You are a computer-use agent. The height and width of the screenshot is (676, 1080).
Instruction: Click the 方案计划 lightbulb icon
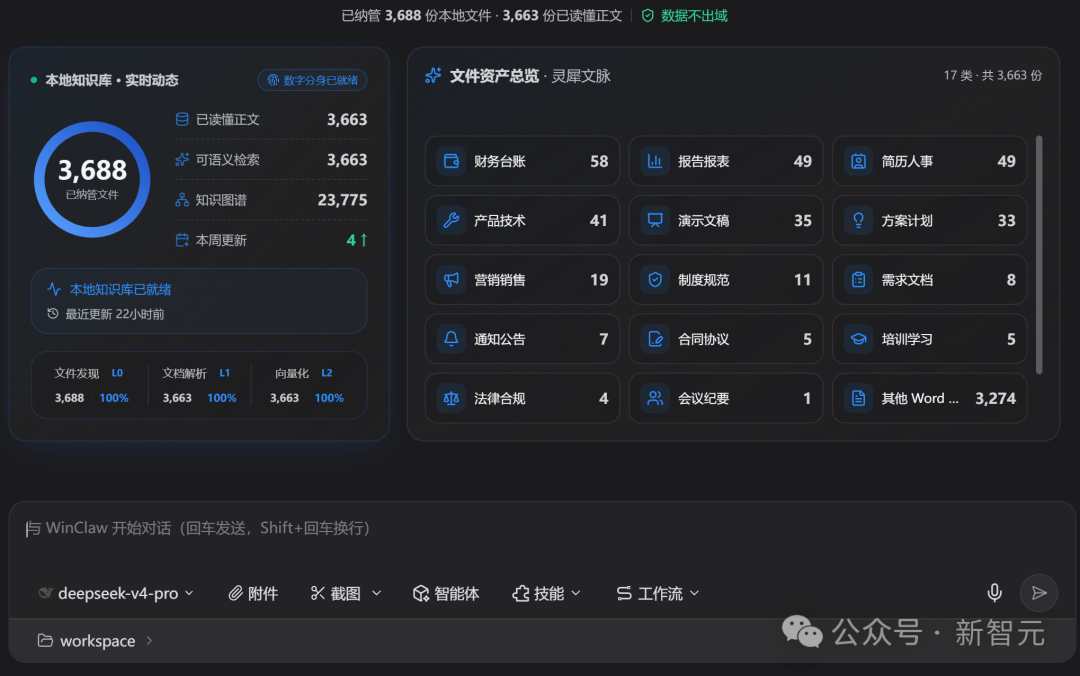[x=858, y=221]
